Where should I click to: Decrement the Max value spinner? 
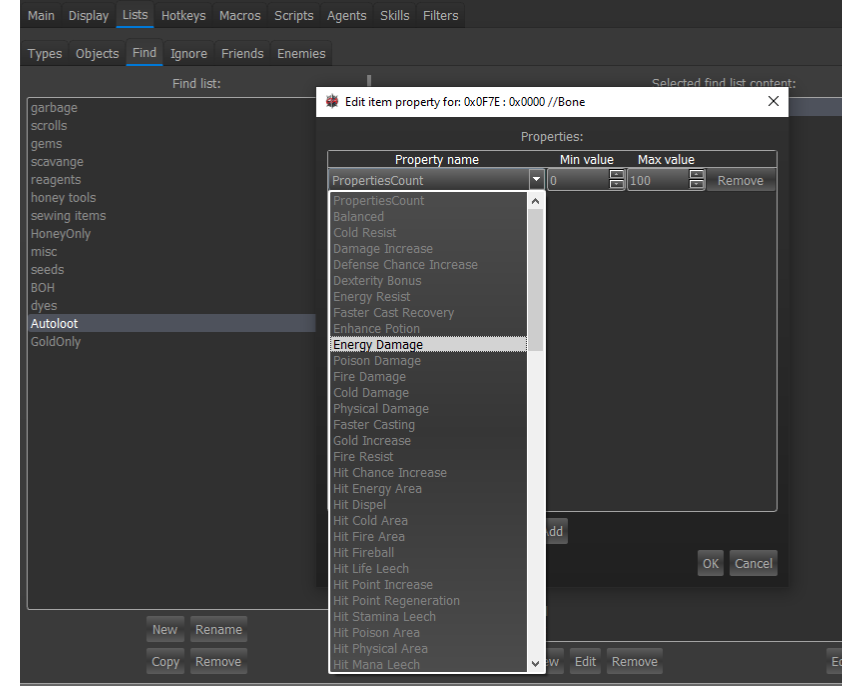697,185
